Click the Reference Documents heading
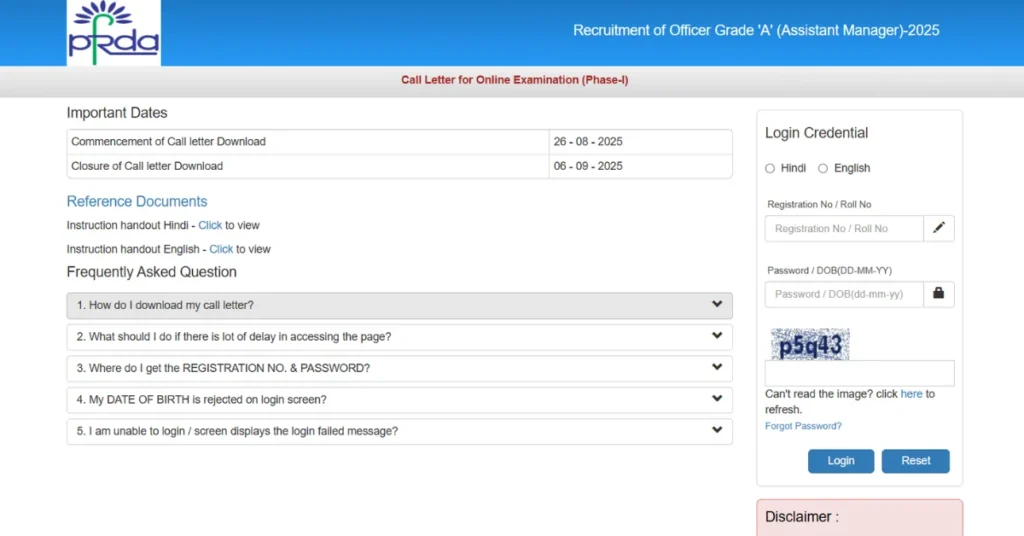This screenshot has width=1024, height=536. coord(136,201)
